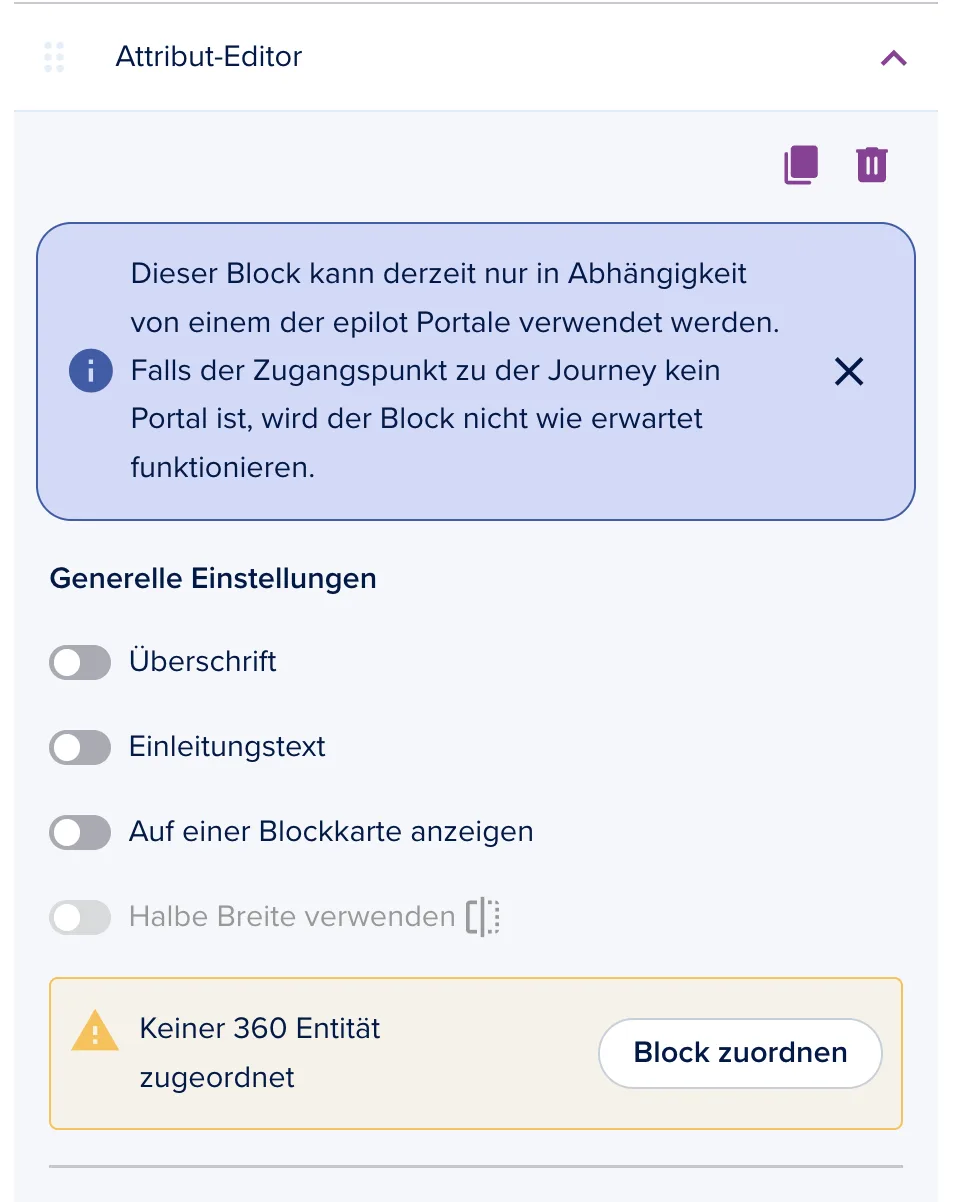Turn on the Einleitungstext switch

tap(80, 747)
